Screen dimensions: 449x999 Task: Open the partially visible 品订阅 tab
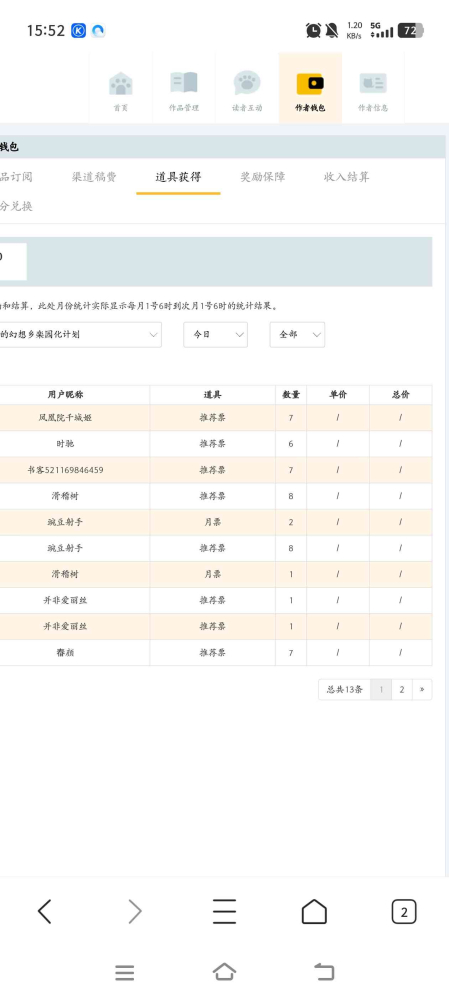(x=16, y=177)
